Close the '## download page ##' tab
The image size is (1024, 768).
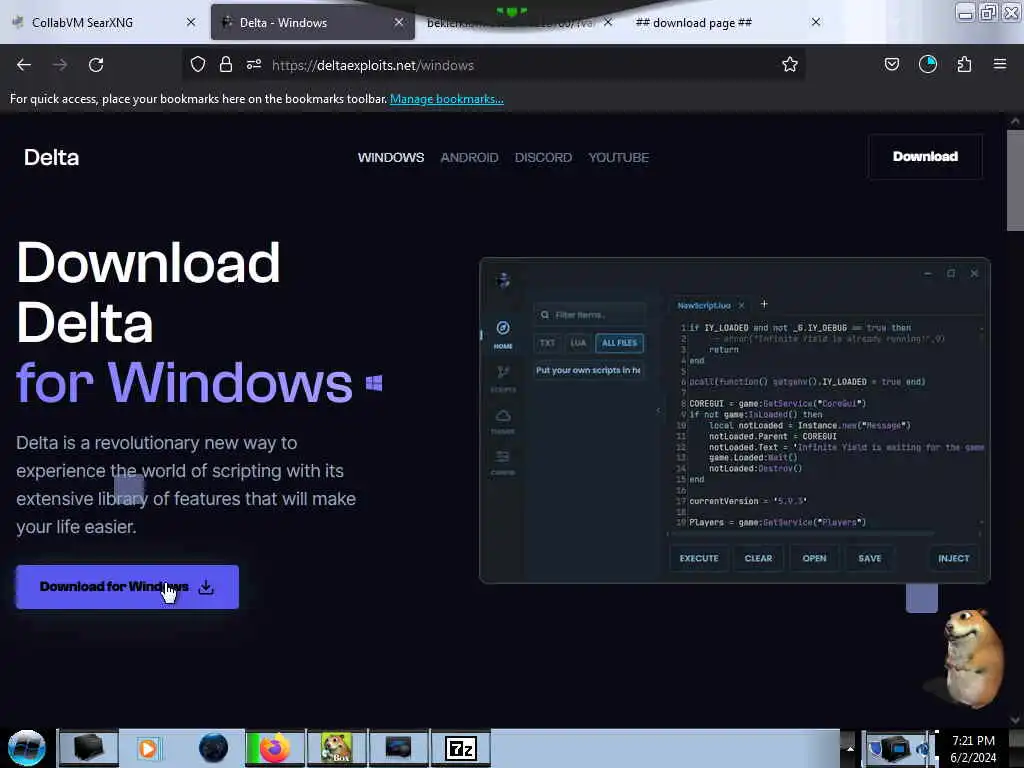(x=816, y=22)
